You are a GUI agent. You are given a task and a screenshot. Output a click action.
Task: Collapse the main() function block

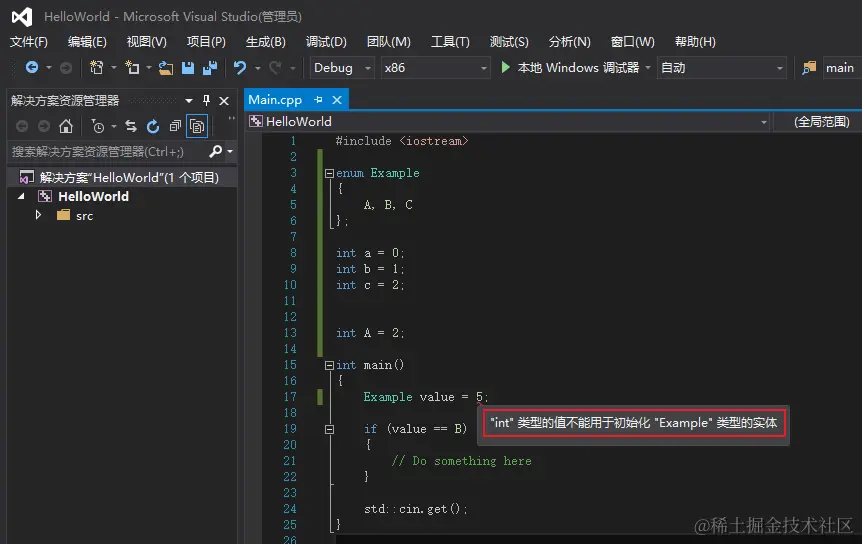click(329, 365)
